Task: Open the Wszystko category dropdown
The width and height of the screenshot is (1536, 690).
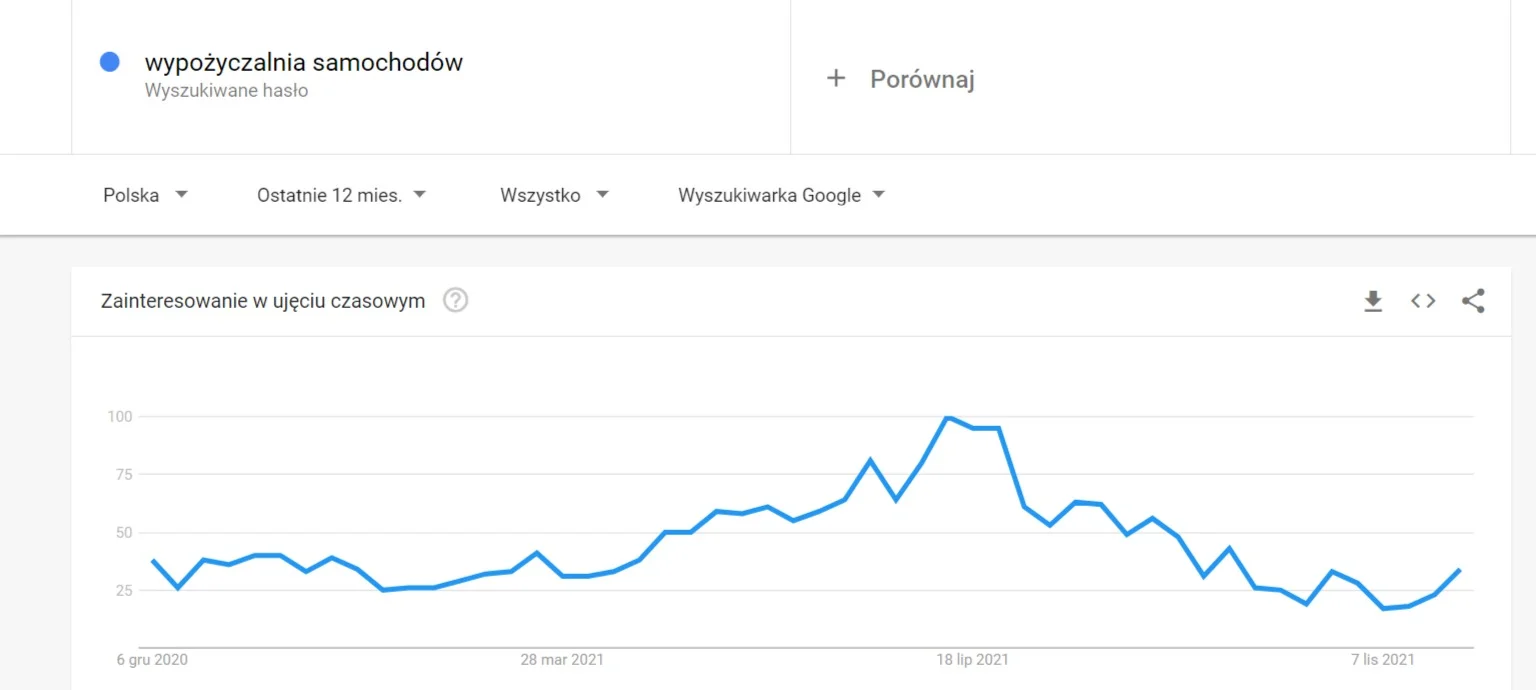Action: click(x=554, y=195)
